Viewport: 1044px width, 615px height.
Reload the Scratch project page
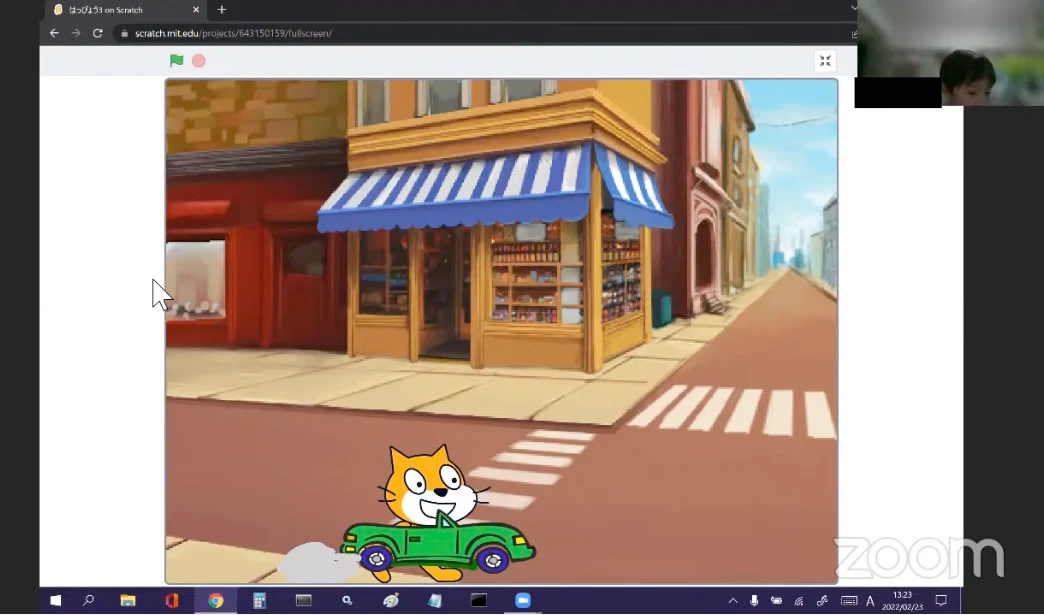98,33
